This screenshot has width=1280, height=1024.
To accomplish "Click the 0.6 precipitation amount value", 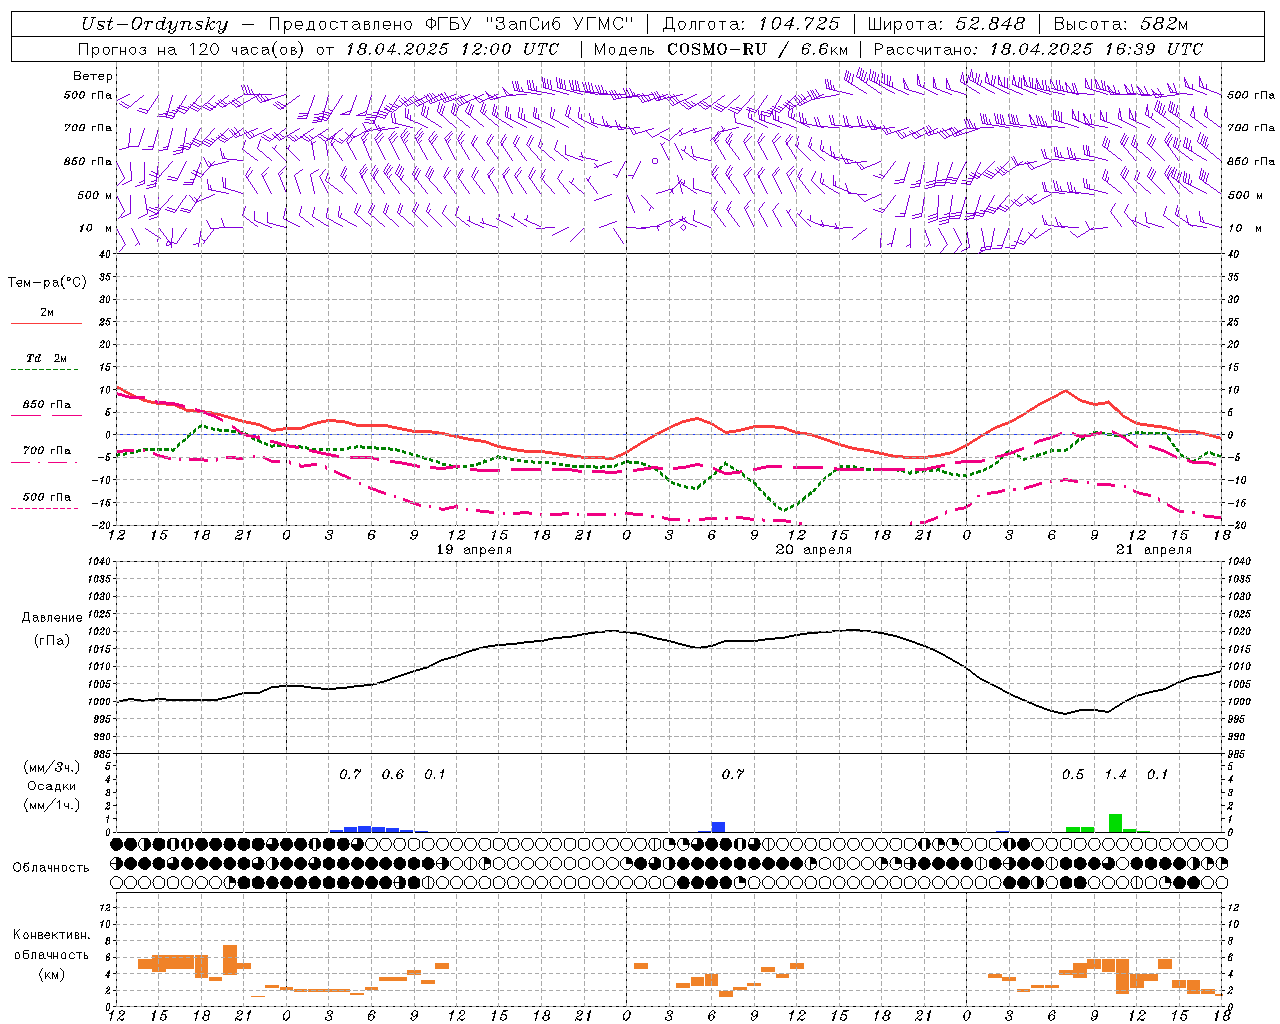I will tap(393, 775).
